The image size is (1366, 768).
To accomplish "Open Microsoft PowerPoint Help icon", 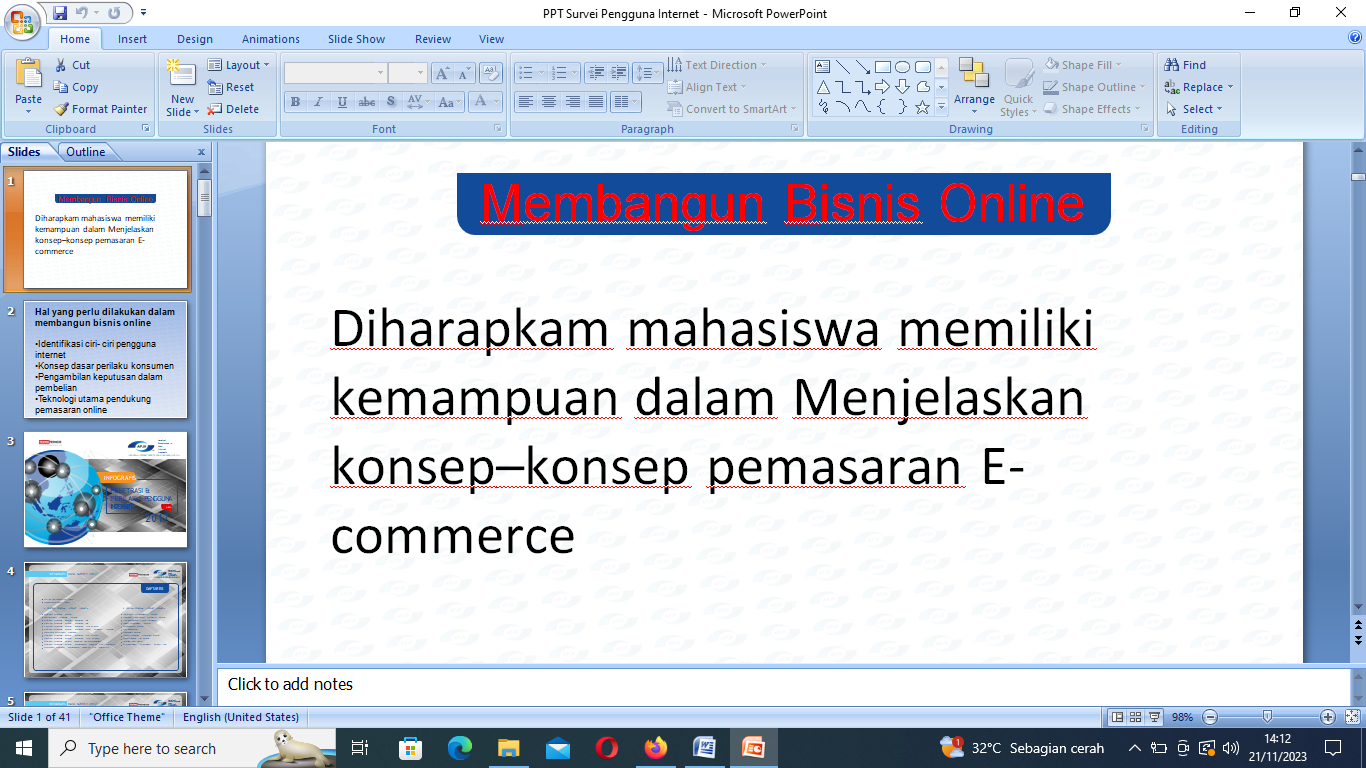I will [1355, 38].
